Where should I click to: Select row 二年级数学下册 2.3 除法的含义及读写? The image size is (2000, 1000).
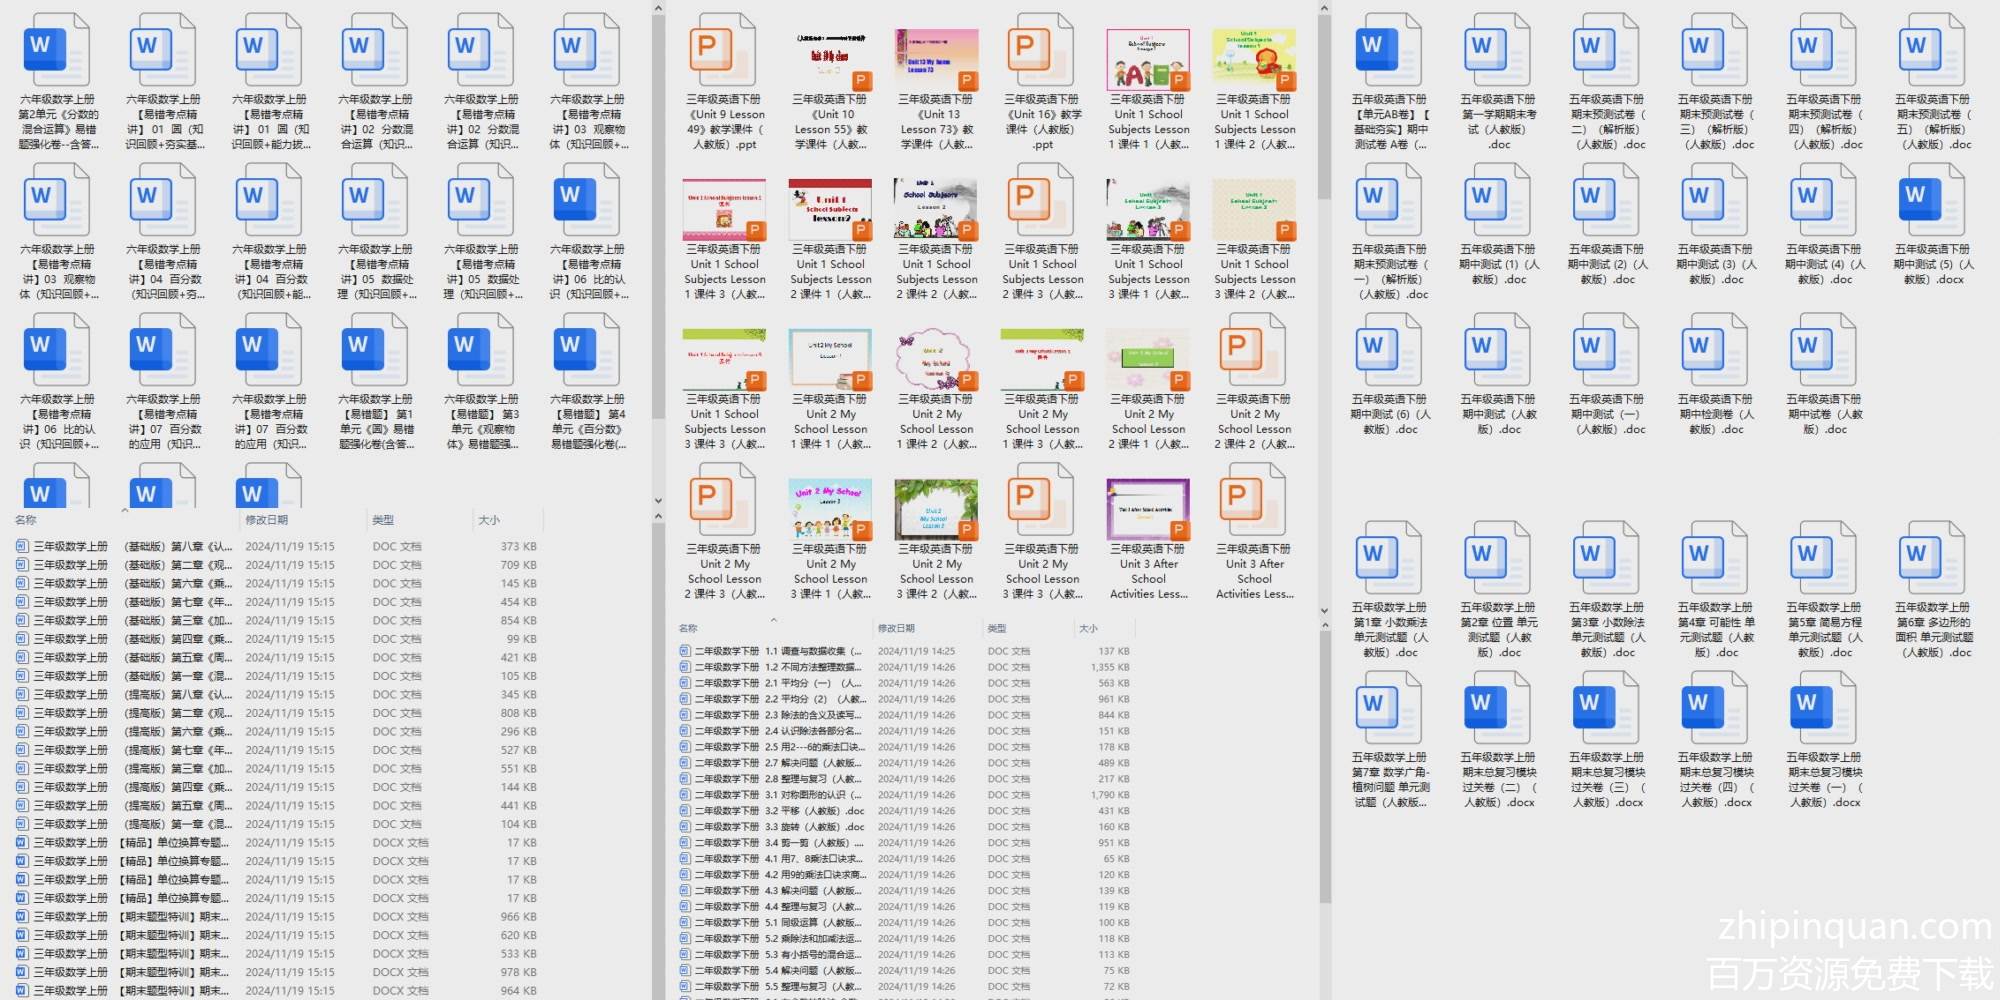(x=905, y=715)
